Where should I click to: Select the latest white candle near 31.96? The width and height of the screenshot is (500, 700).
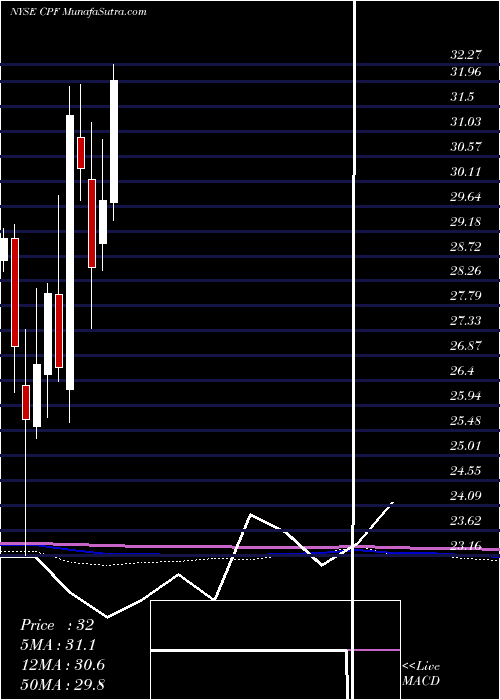pos(114,142)
